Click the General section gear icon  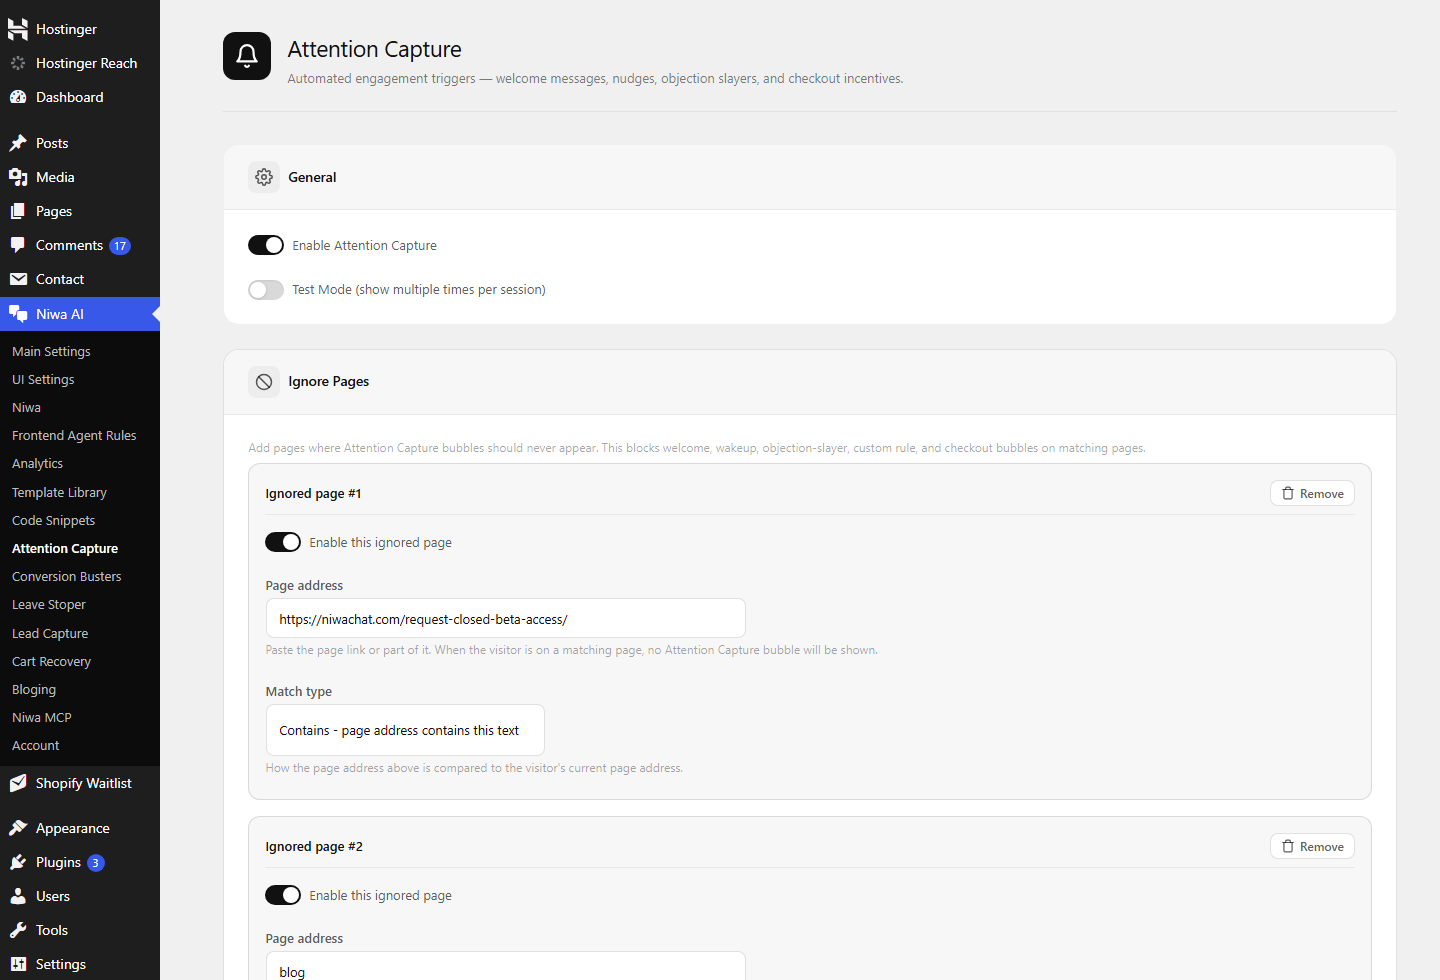coord(264,177)
